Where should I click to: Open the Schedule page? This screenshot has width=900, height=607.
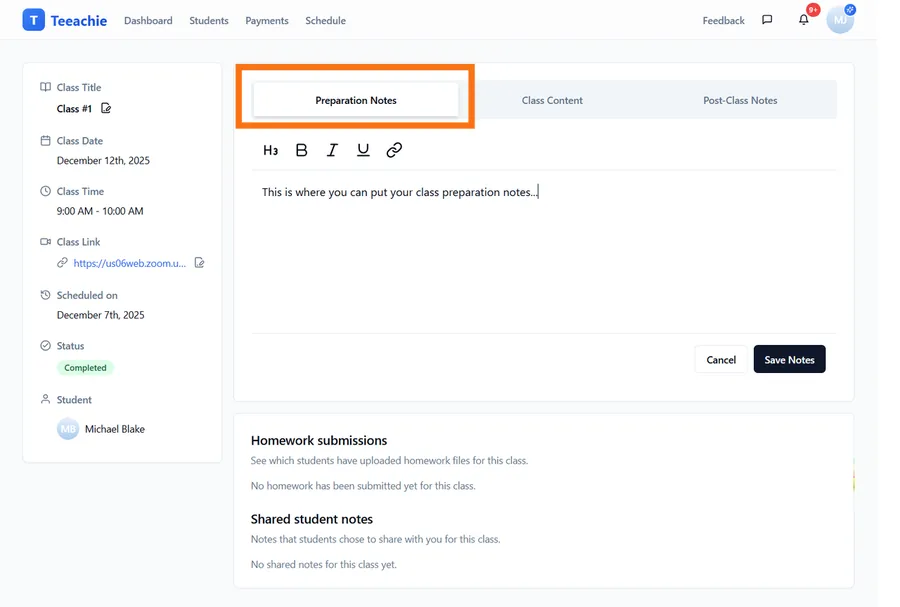[325, 21]
